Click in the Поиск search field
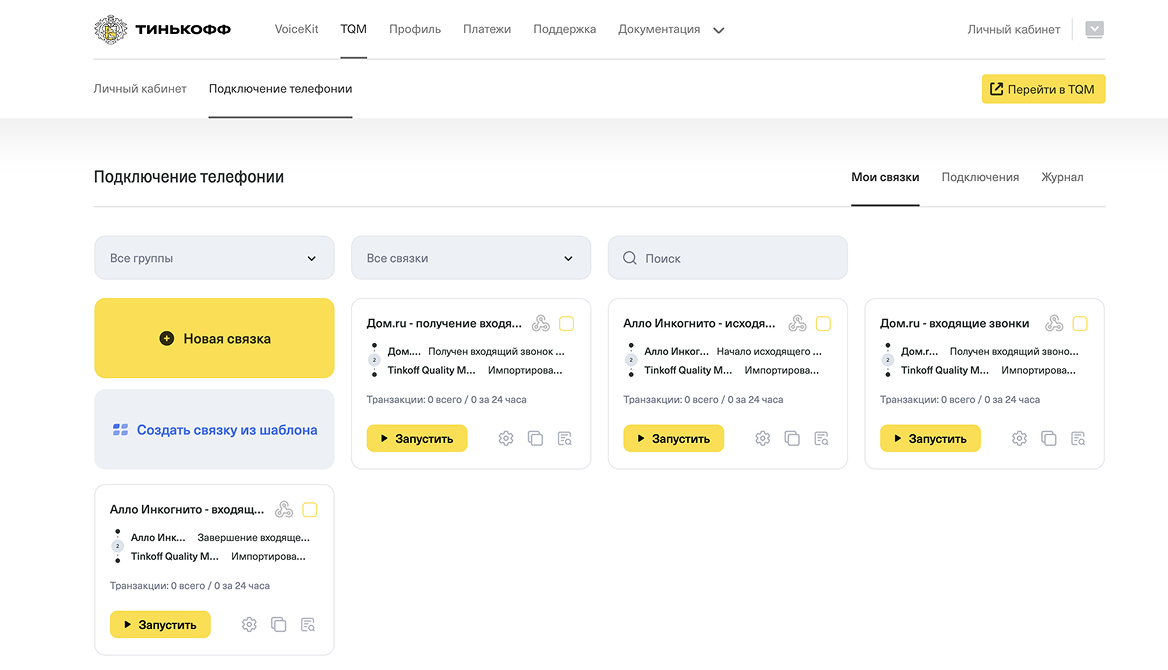 727,257
